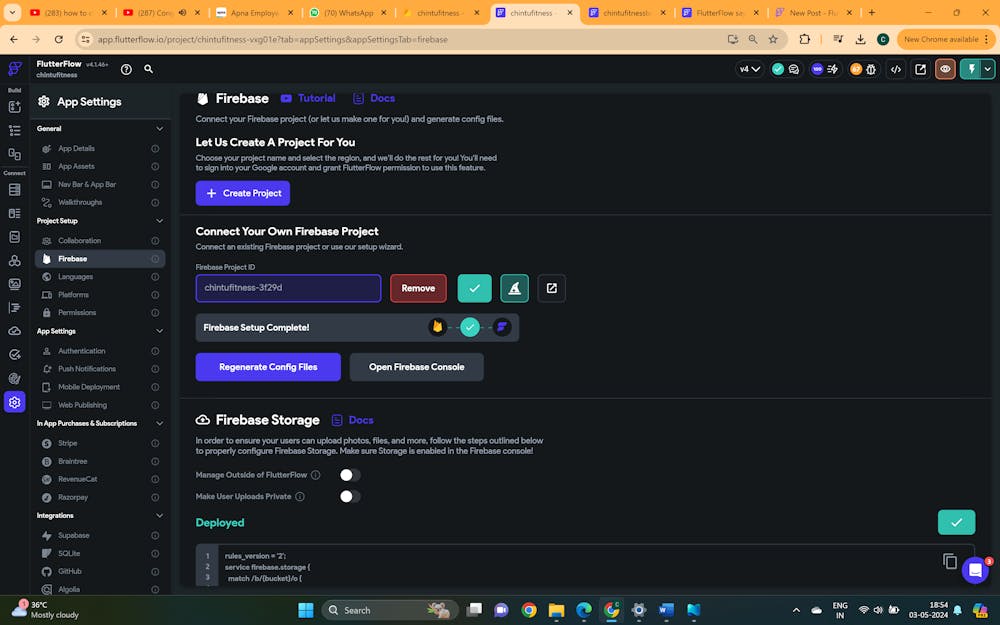The image size is (1000, 625).
Task: Click info icon next to Make User Uploads Private
Action: 300,497
